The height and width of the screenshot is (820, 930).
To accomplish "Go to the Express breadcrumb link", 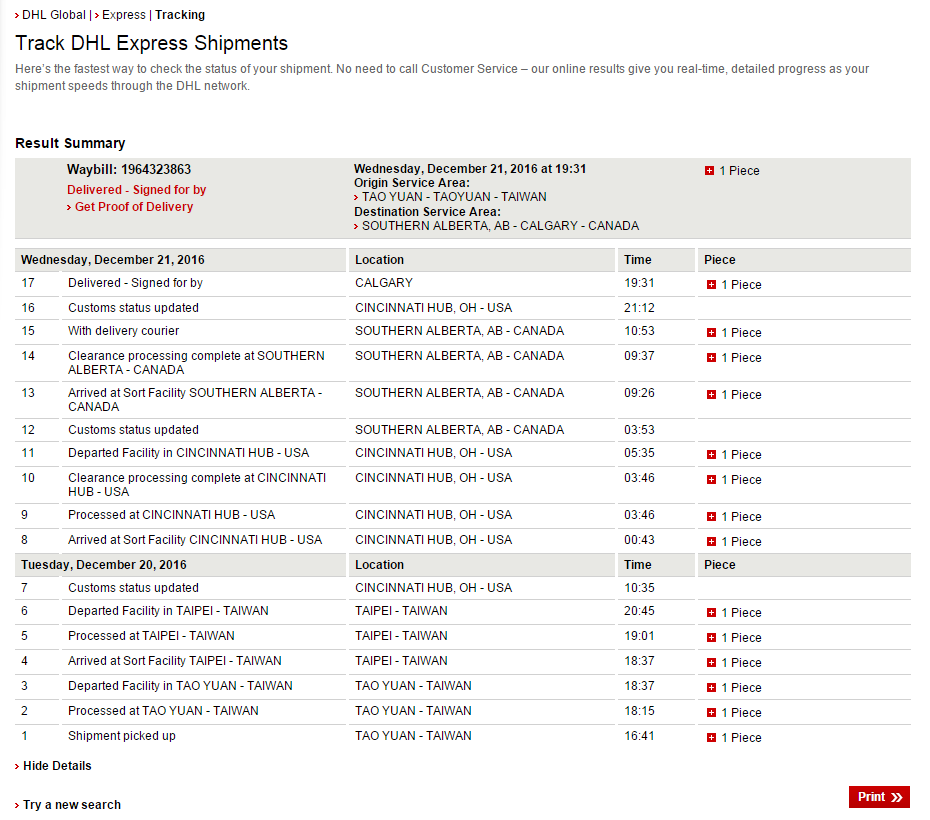I will tap(123, 15).
